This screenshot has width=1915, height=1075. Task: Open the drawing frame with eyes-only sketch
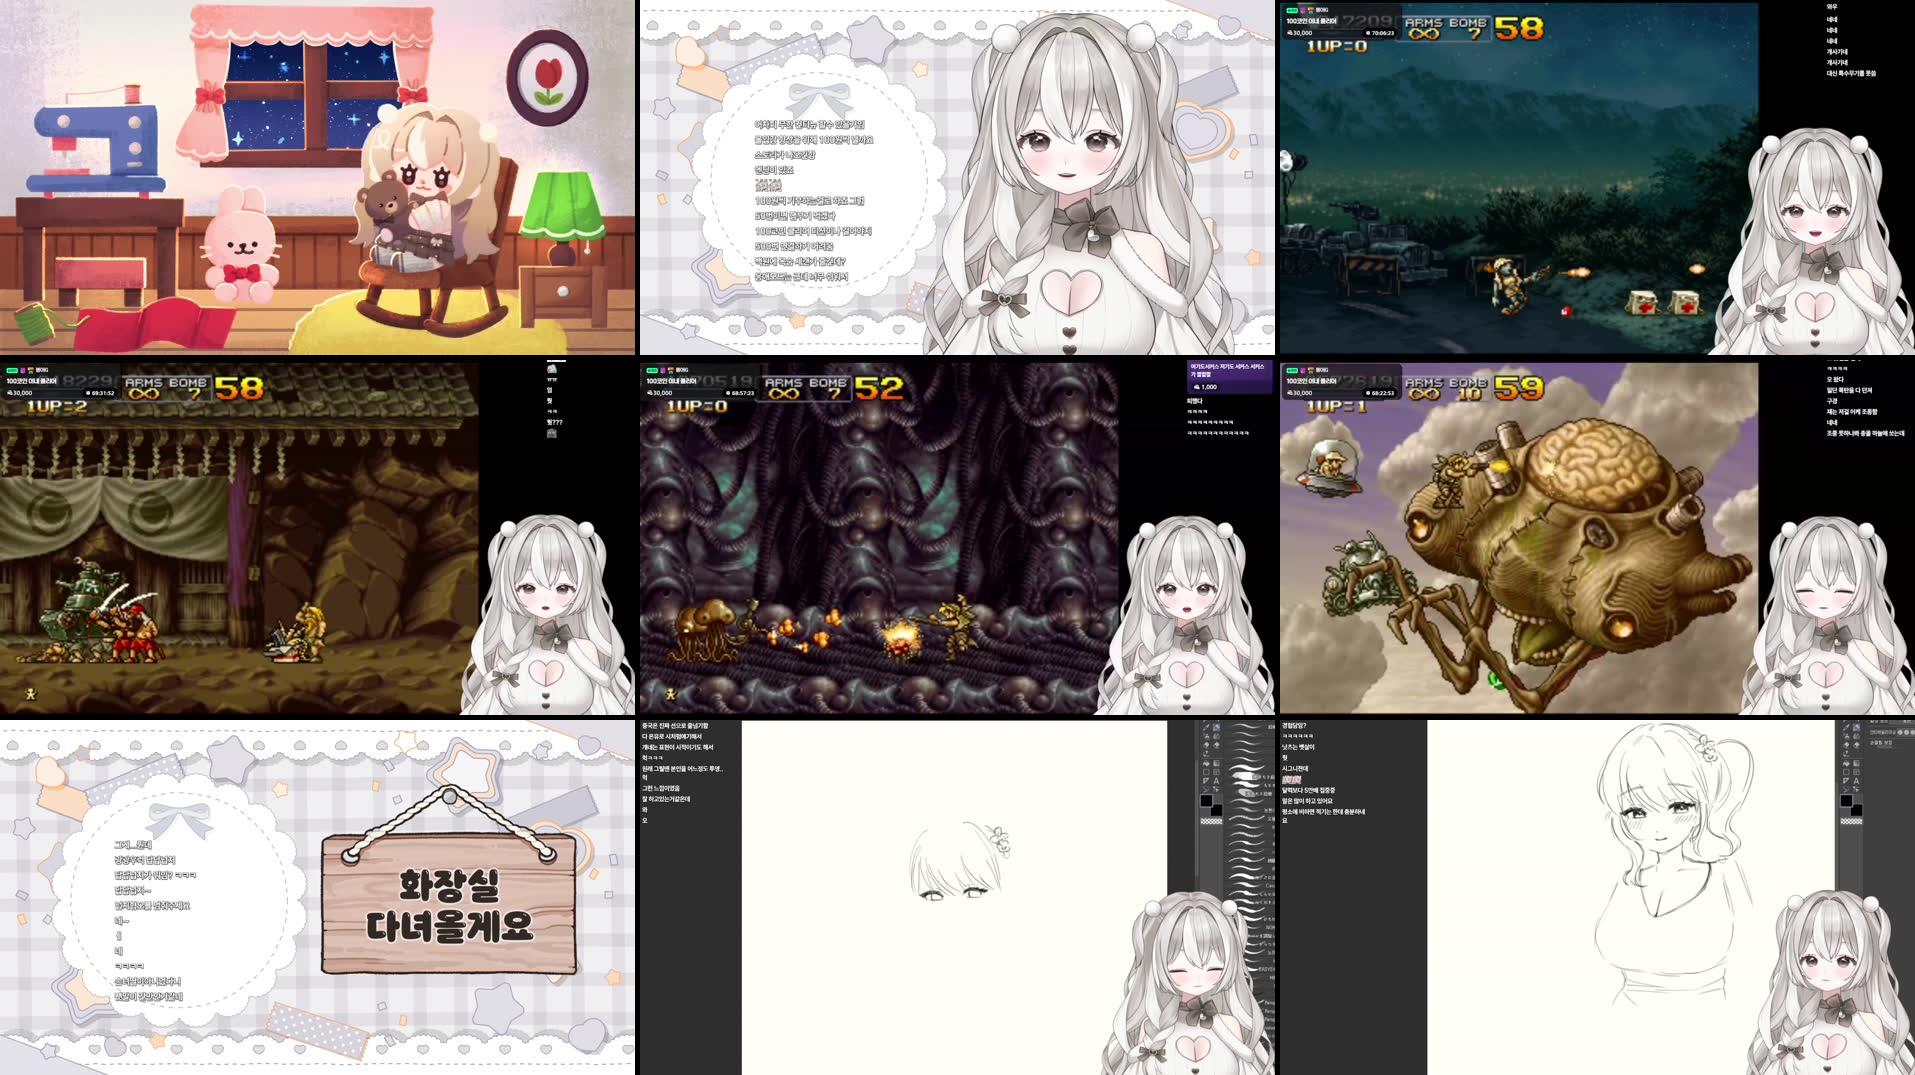(x=957, y=897)
